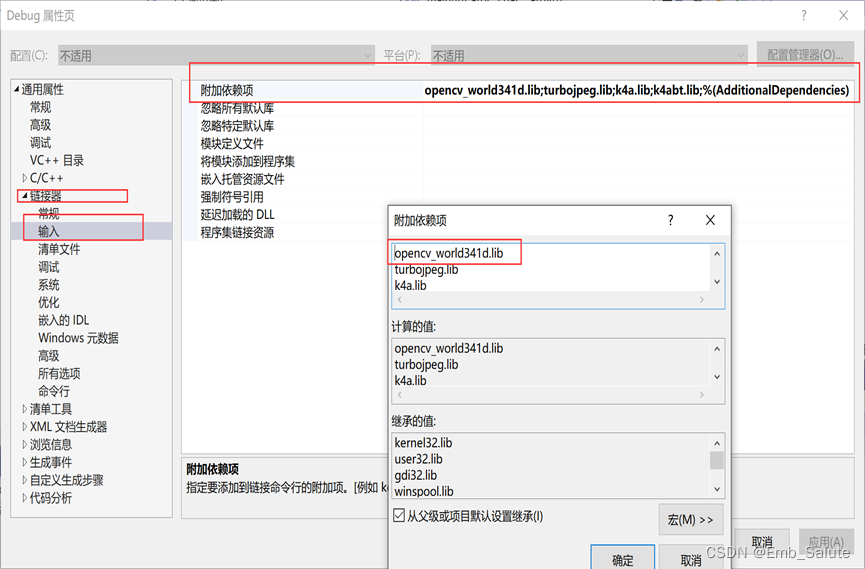Expand the 自定义生成步骤 tree node
Screen dimensions: 865x569
(x=24, y=480)
